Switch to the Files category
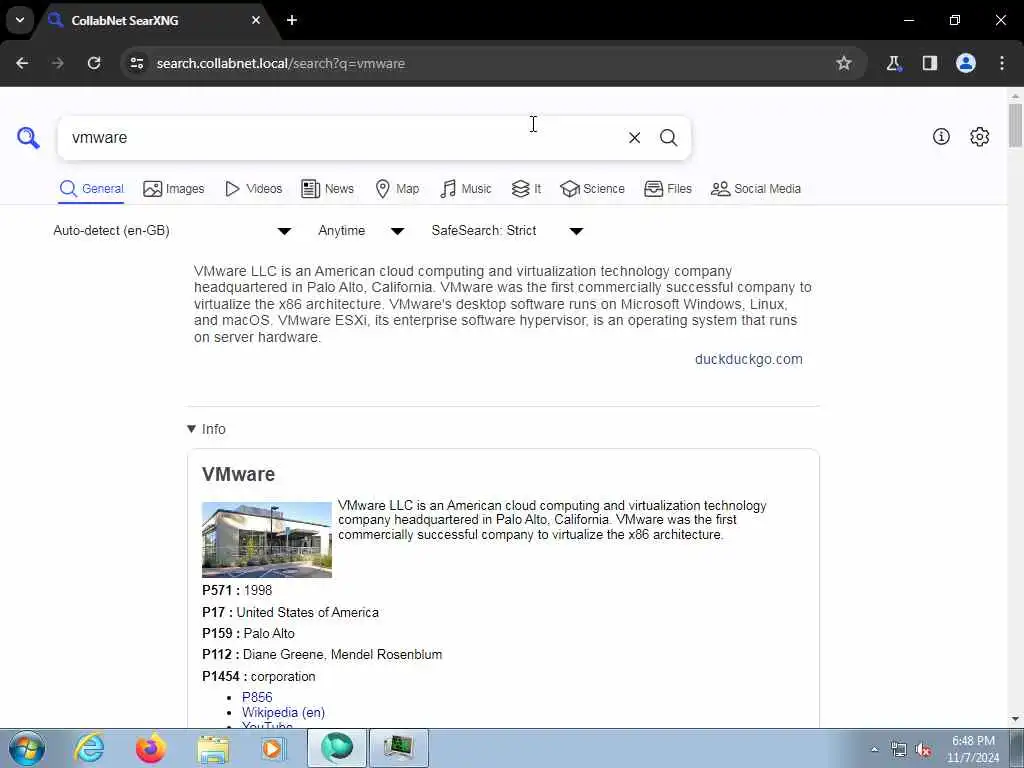Image resolution: width=1024 pixels, height=768 pixels. click(x=667, y=189)
